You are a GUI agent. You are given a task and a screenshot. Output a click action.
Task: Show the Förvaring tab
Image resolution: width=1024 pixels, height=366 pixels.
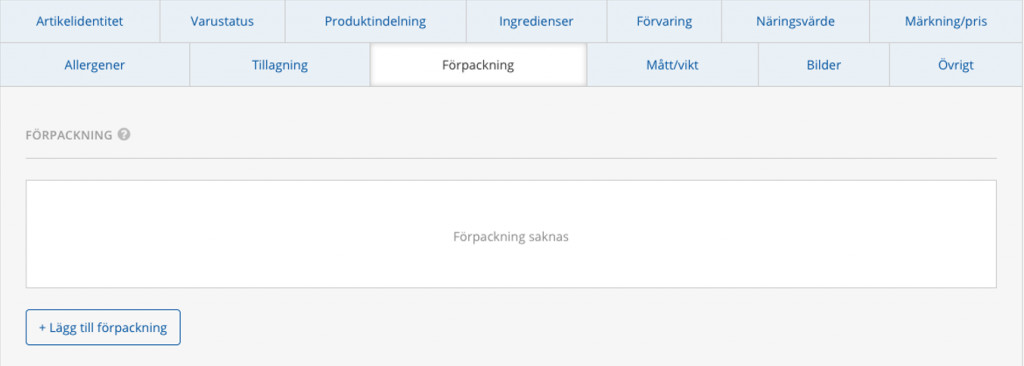[x=664, y=21]
